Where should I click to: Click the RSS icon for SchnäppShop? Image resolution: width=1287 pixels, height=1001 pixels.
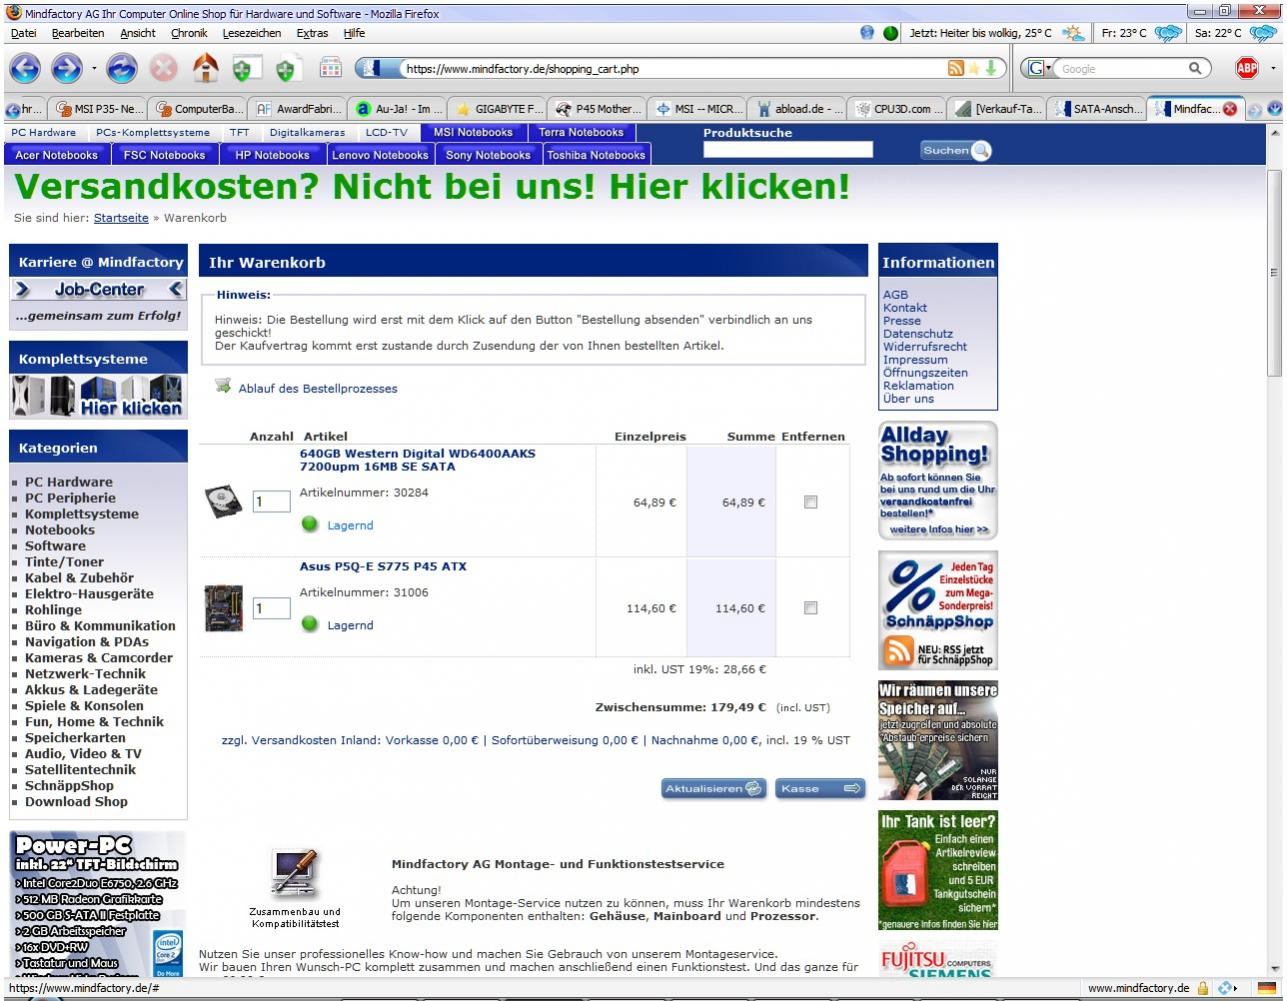897,653
